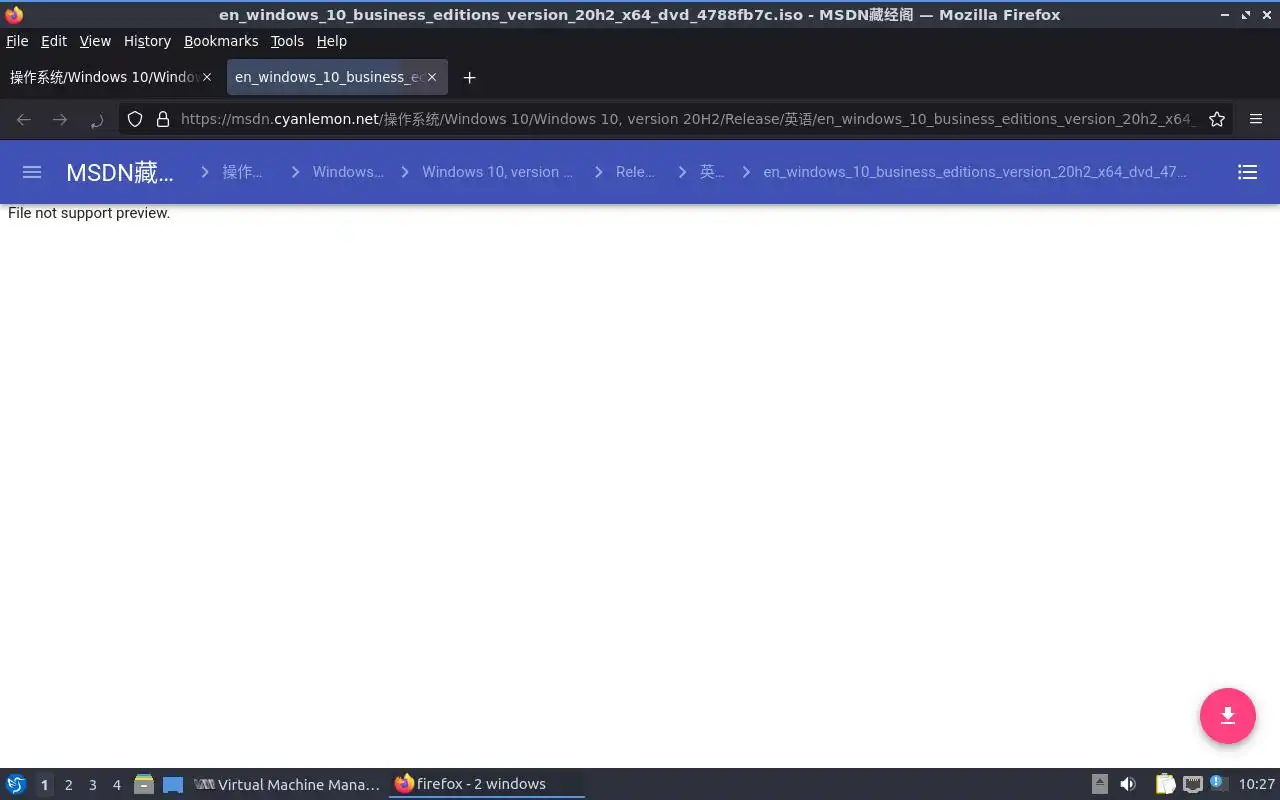Reload the current page
The height and width of the screenshot is (800, 1280).
coord(96,119)
